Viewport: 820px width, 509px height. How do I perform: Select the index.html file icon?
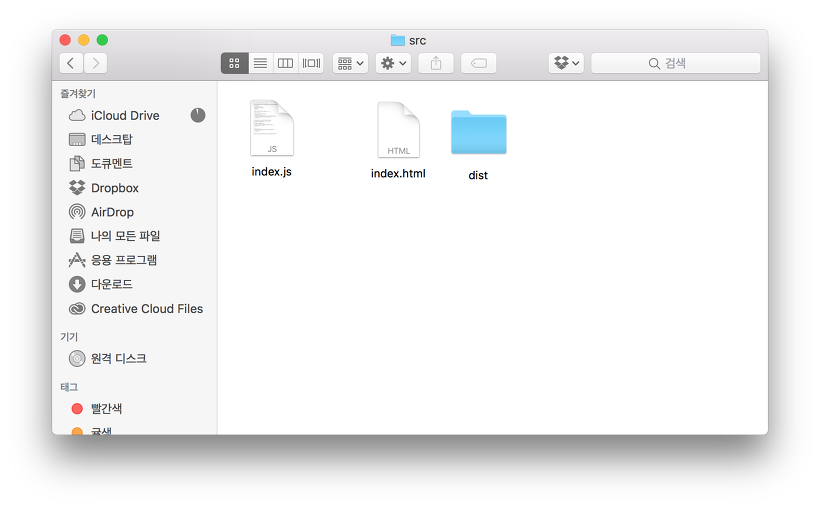point(398,130)
